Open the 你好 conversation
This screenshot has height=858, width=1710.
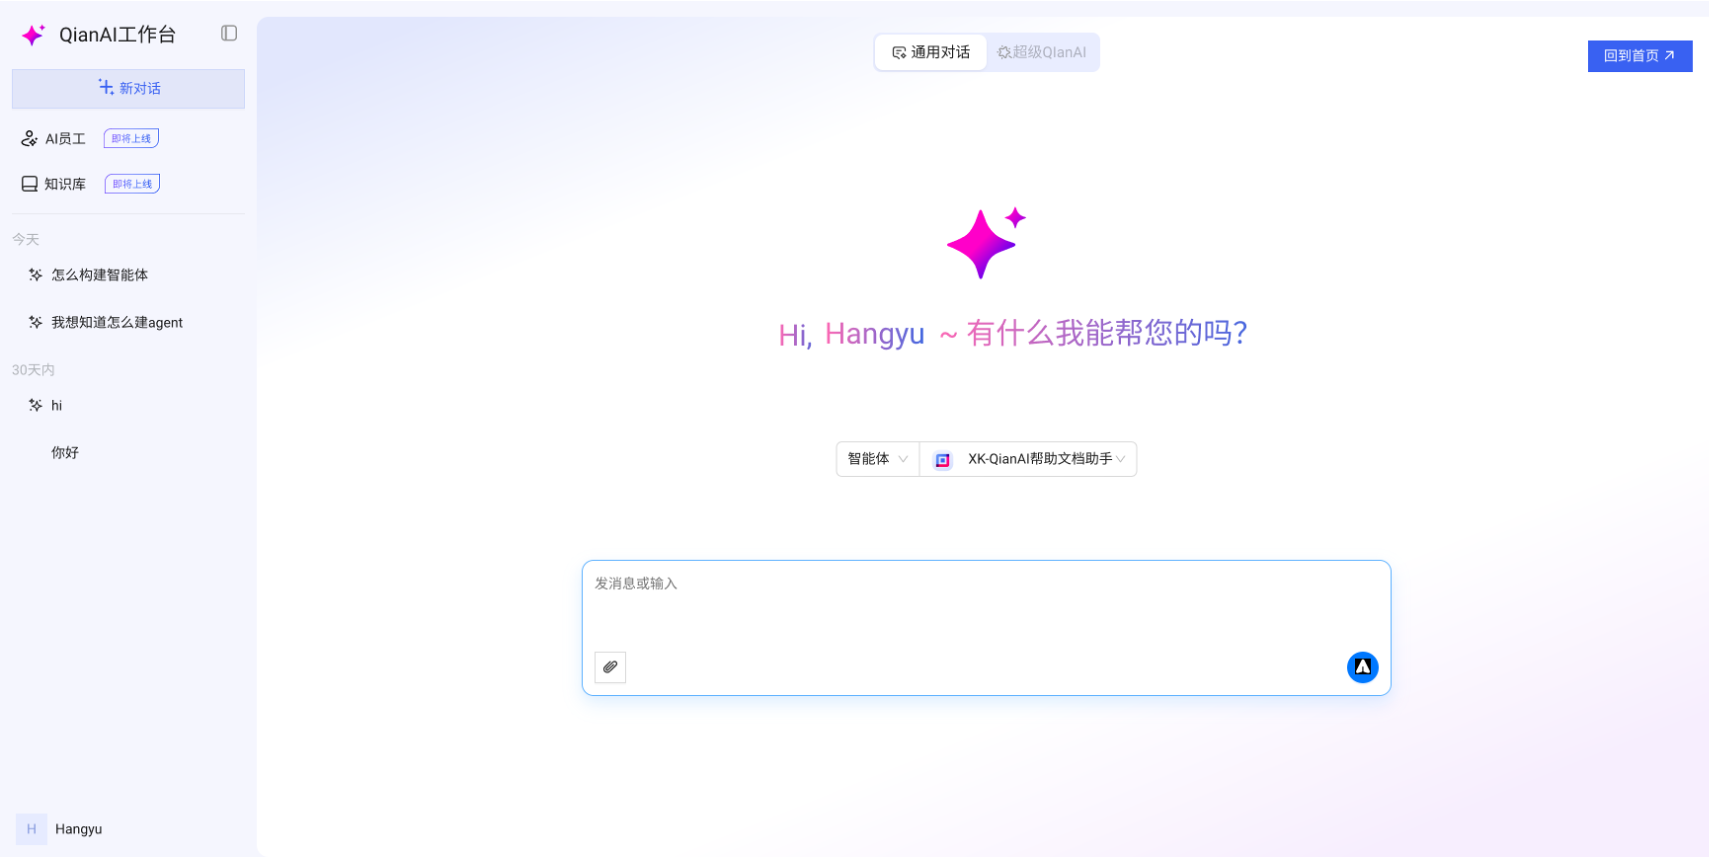click(x=65, y=453)
